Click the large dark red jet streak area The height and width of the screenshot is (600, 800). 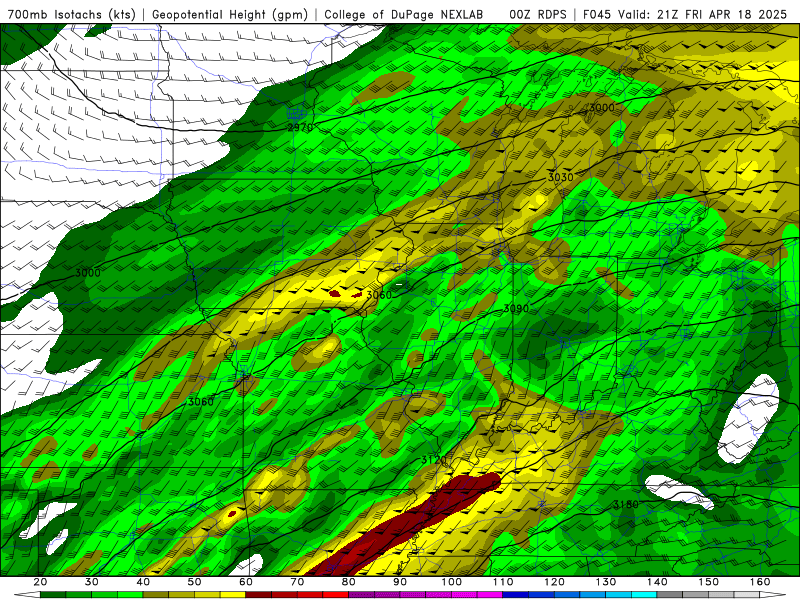pos(408,526)
